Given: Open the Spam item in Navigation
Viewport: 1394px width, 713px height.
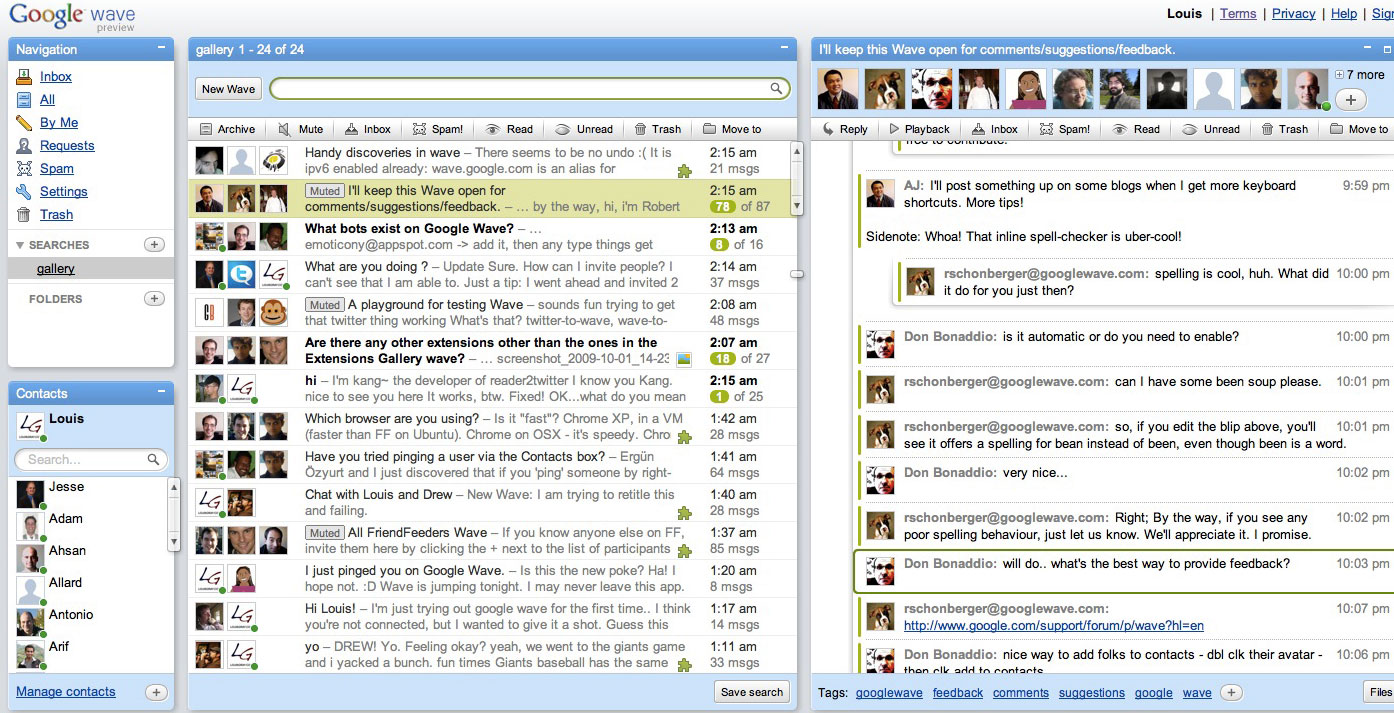Looking at the screenshot, I should [57, 168].
